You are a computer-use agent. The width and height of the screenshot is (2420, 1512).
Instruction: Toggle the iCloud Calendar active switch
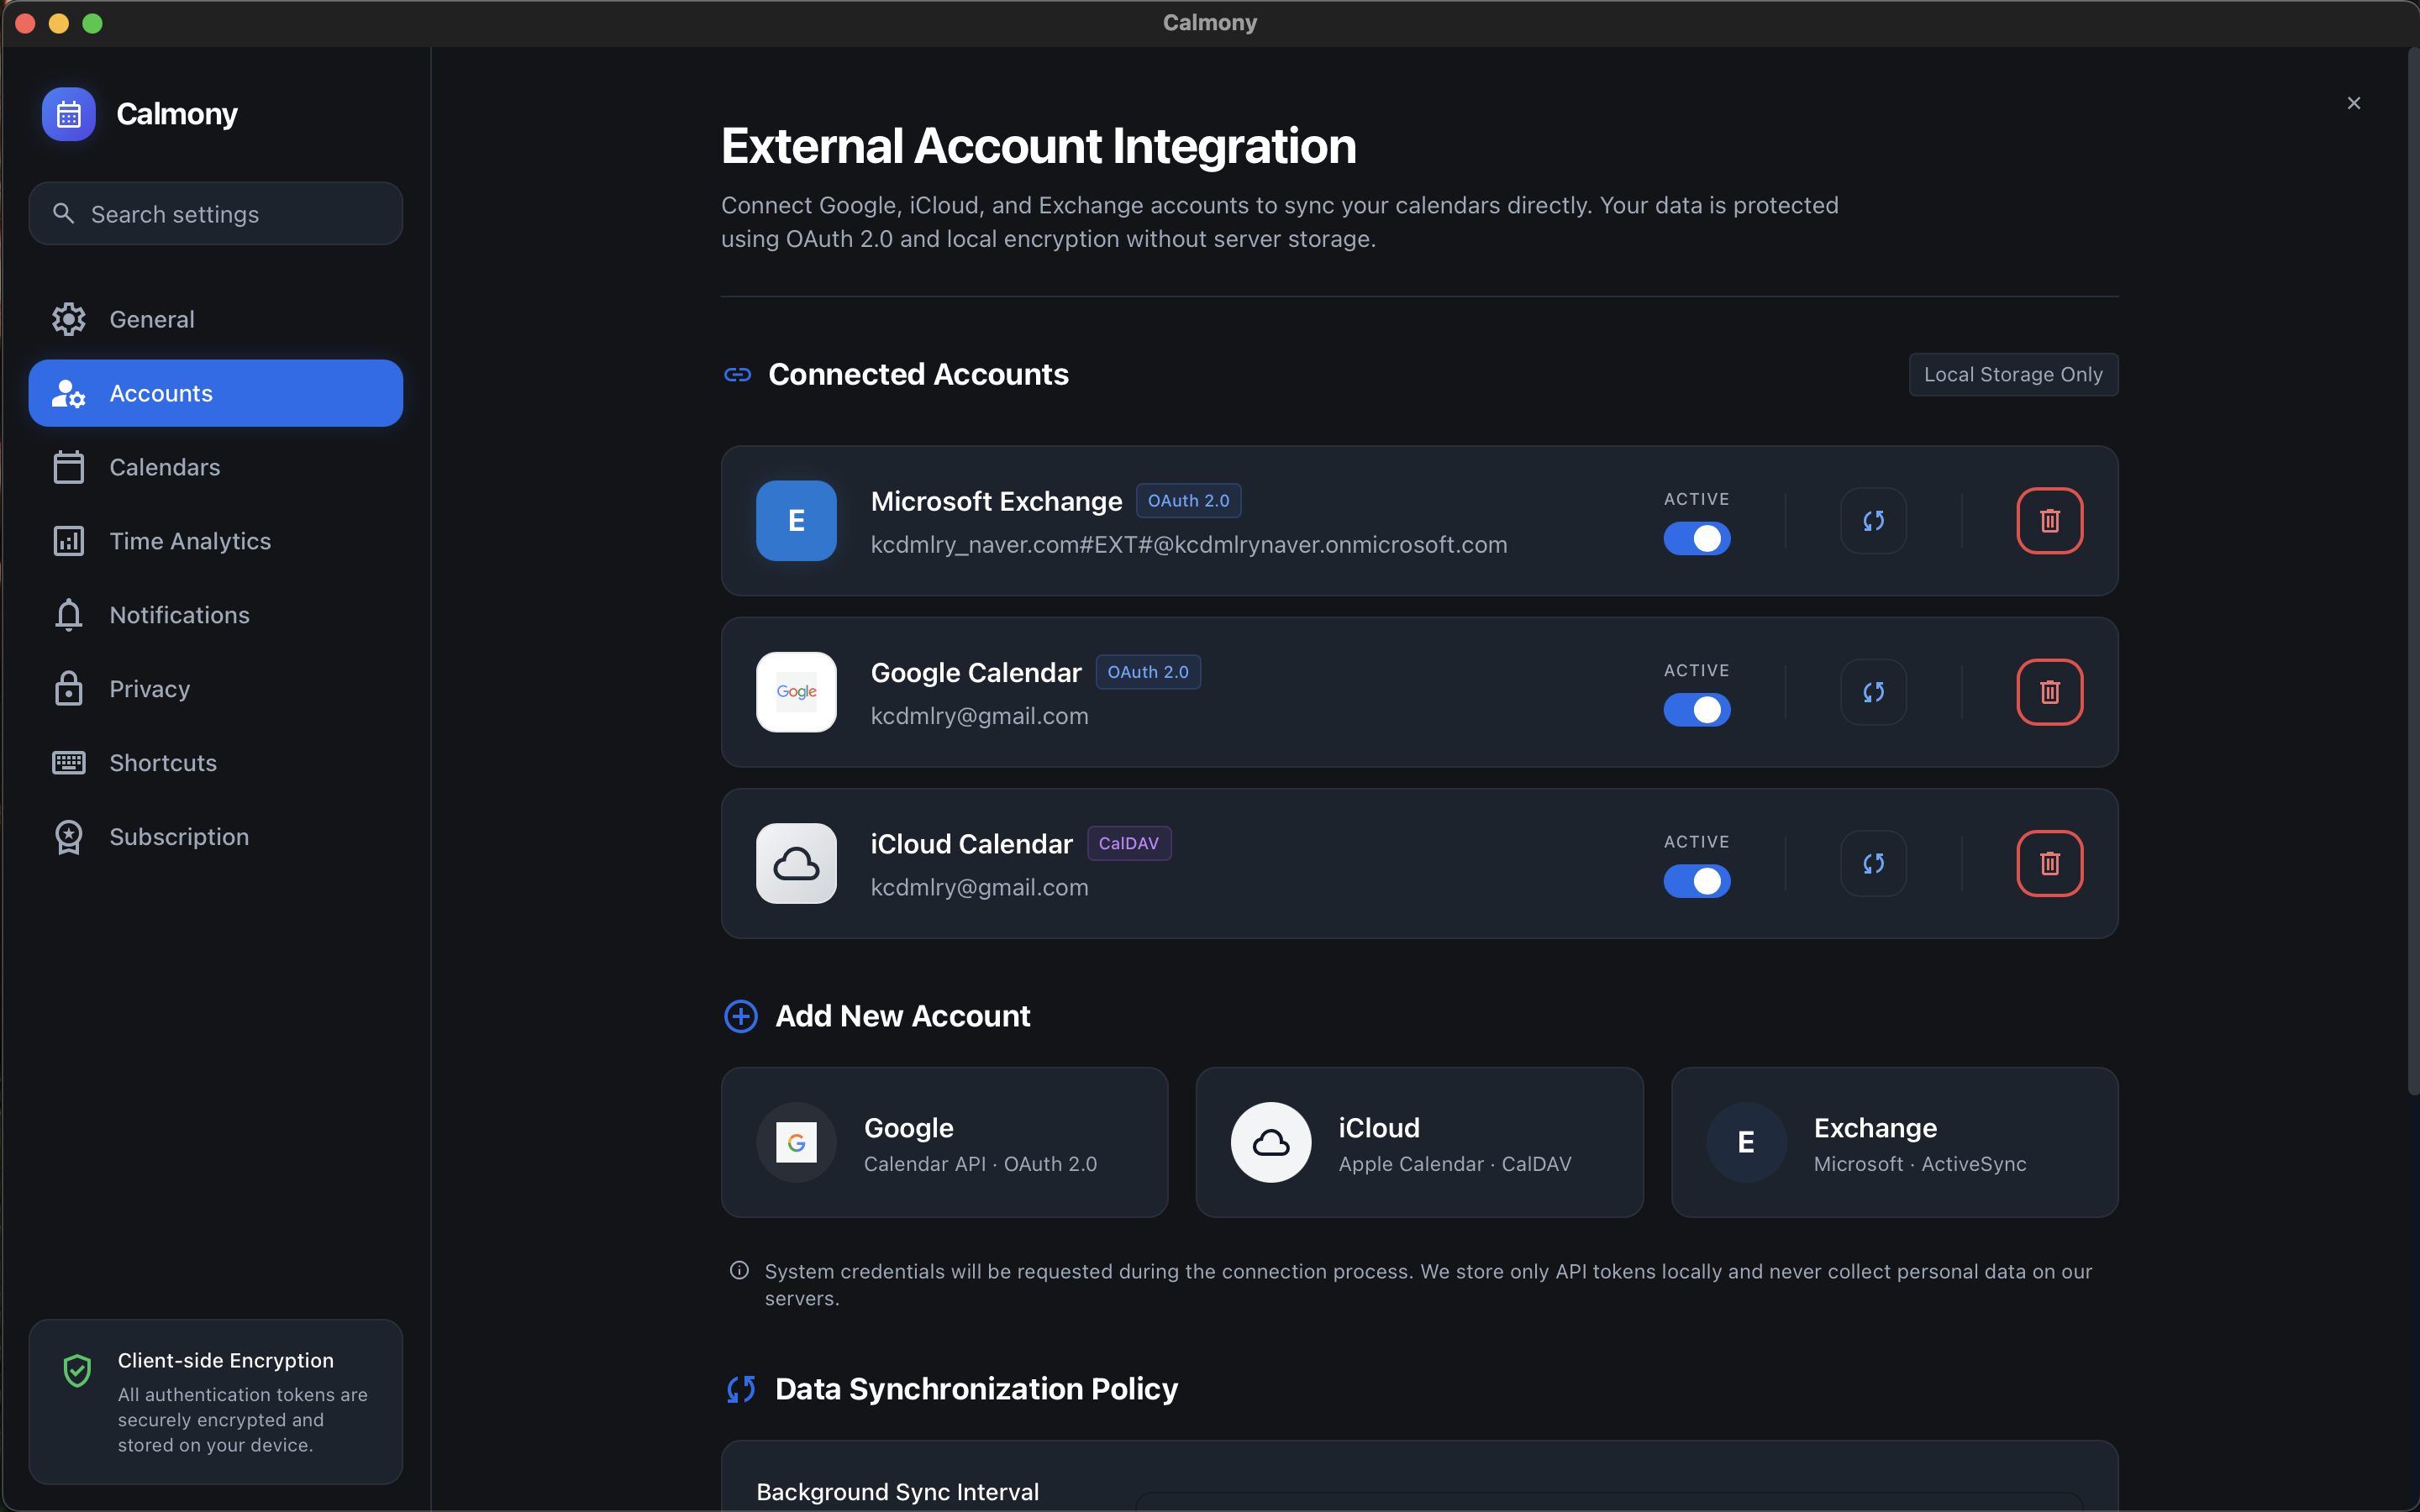point(1697,881)
